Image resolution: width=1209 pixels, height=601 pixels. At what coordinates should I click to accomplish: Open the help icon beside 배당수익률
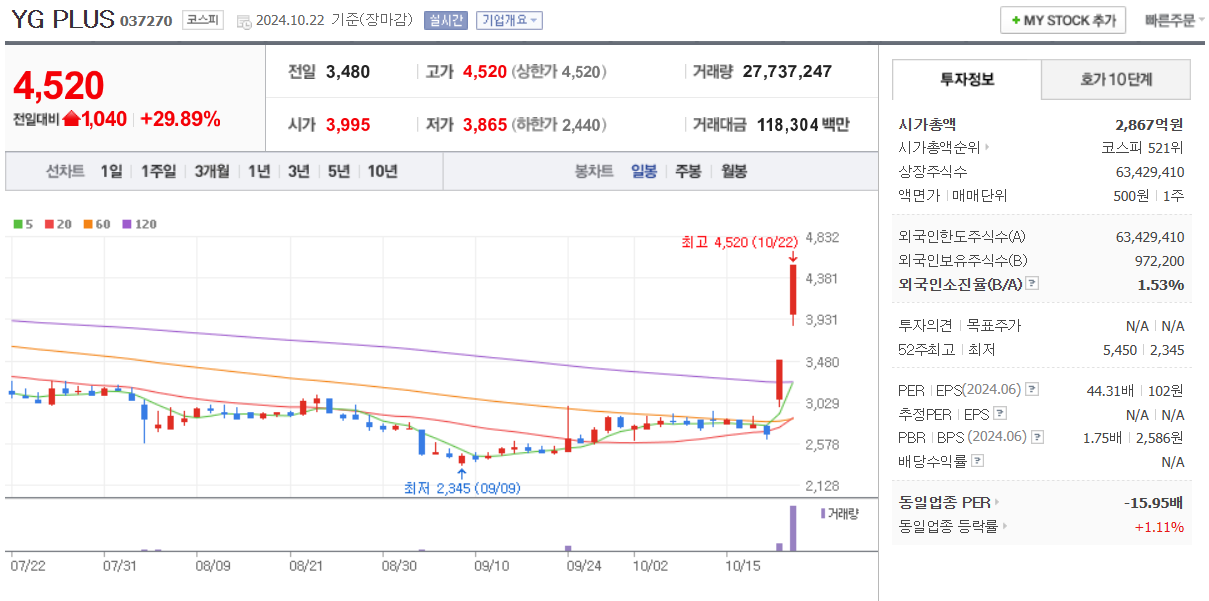[x=977, y=461]
